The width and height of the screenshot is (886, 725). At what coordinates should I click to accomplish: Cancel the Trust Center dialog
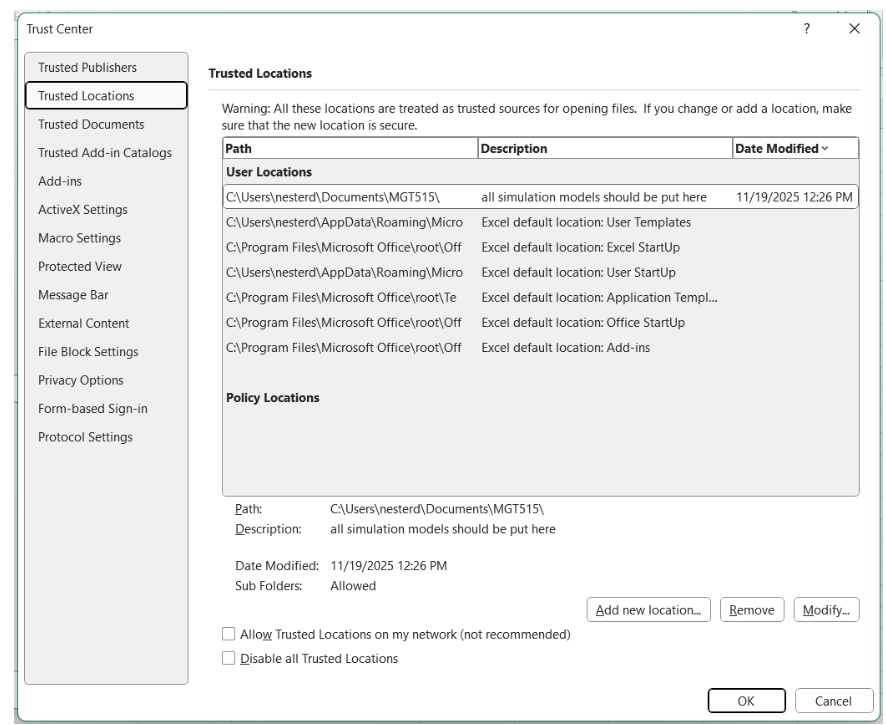coord(833,701)
